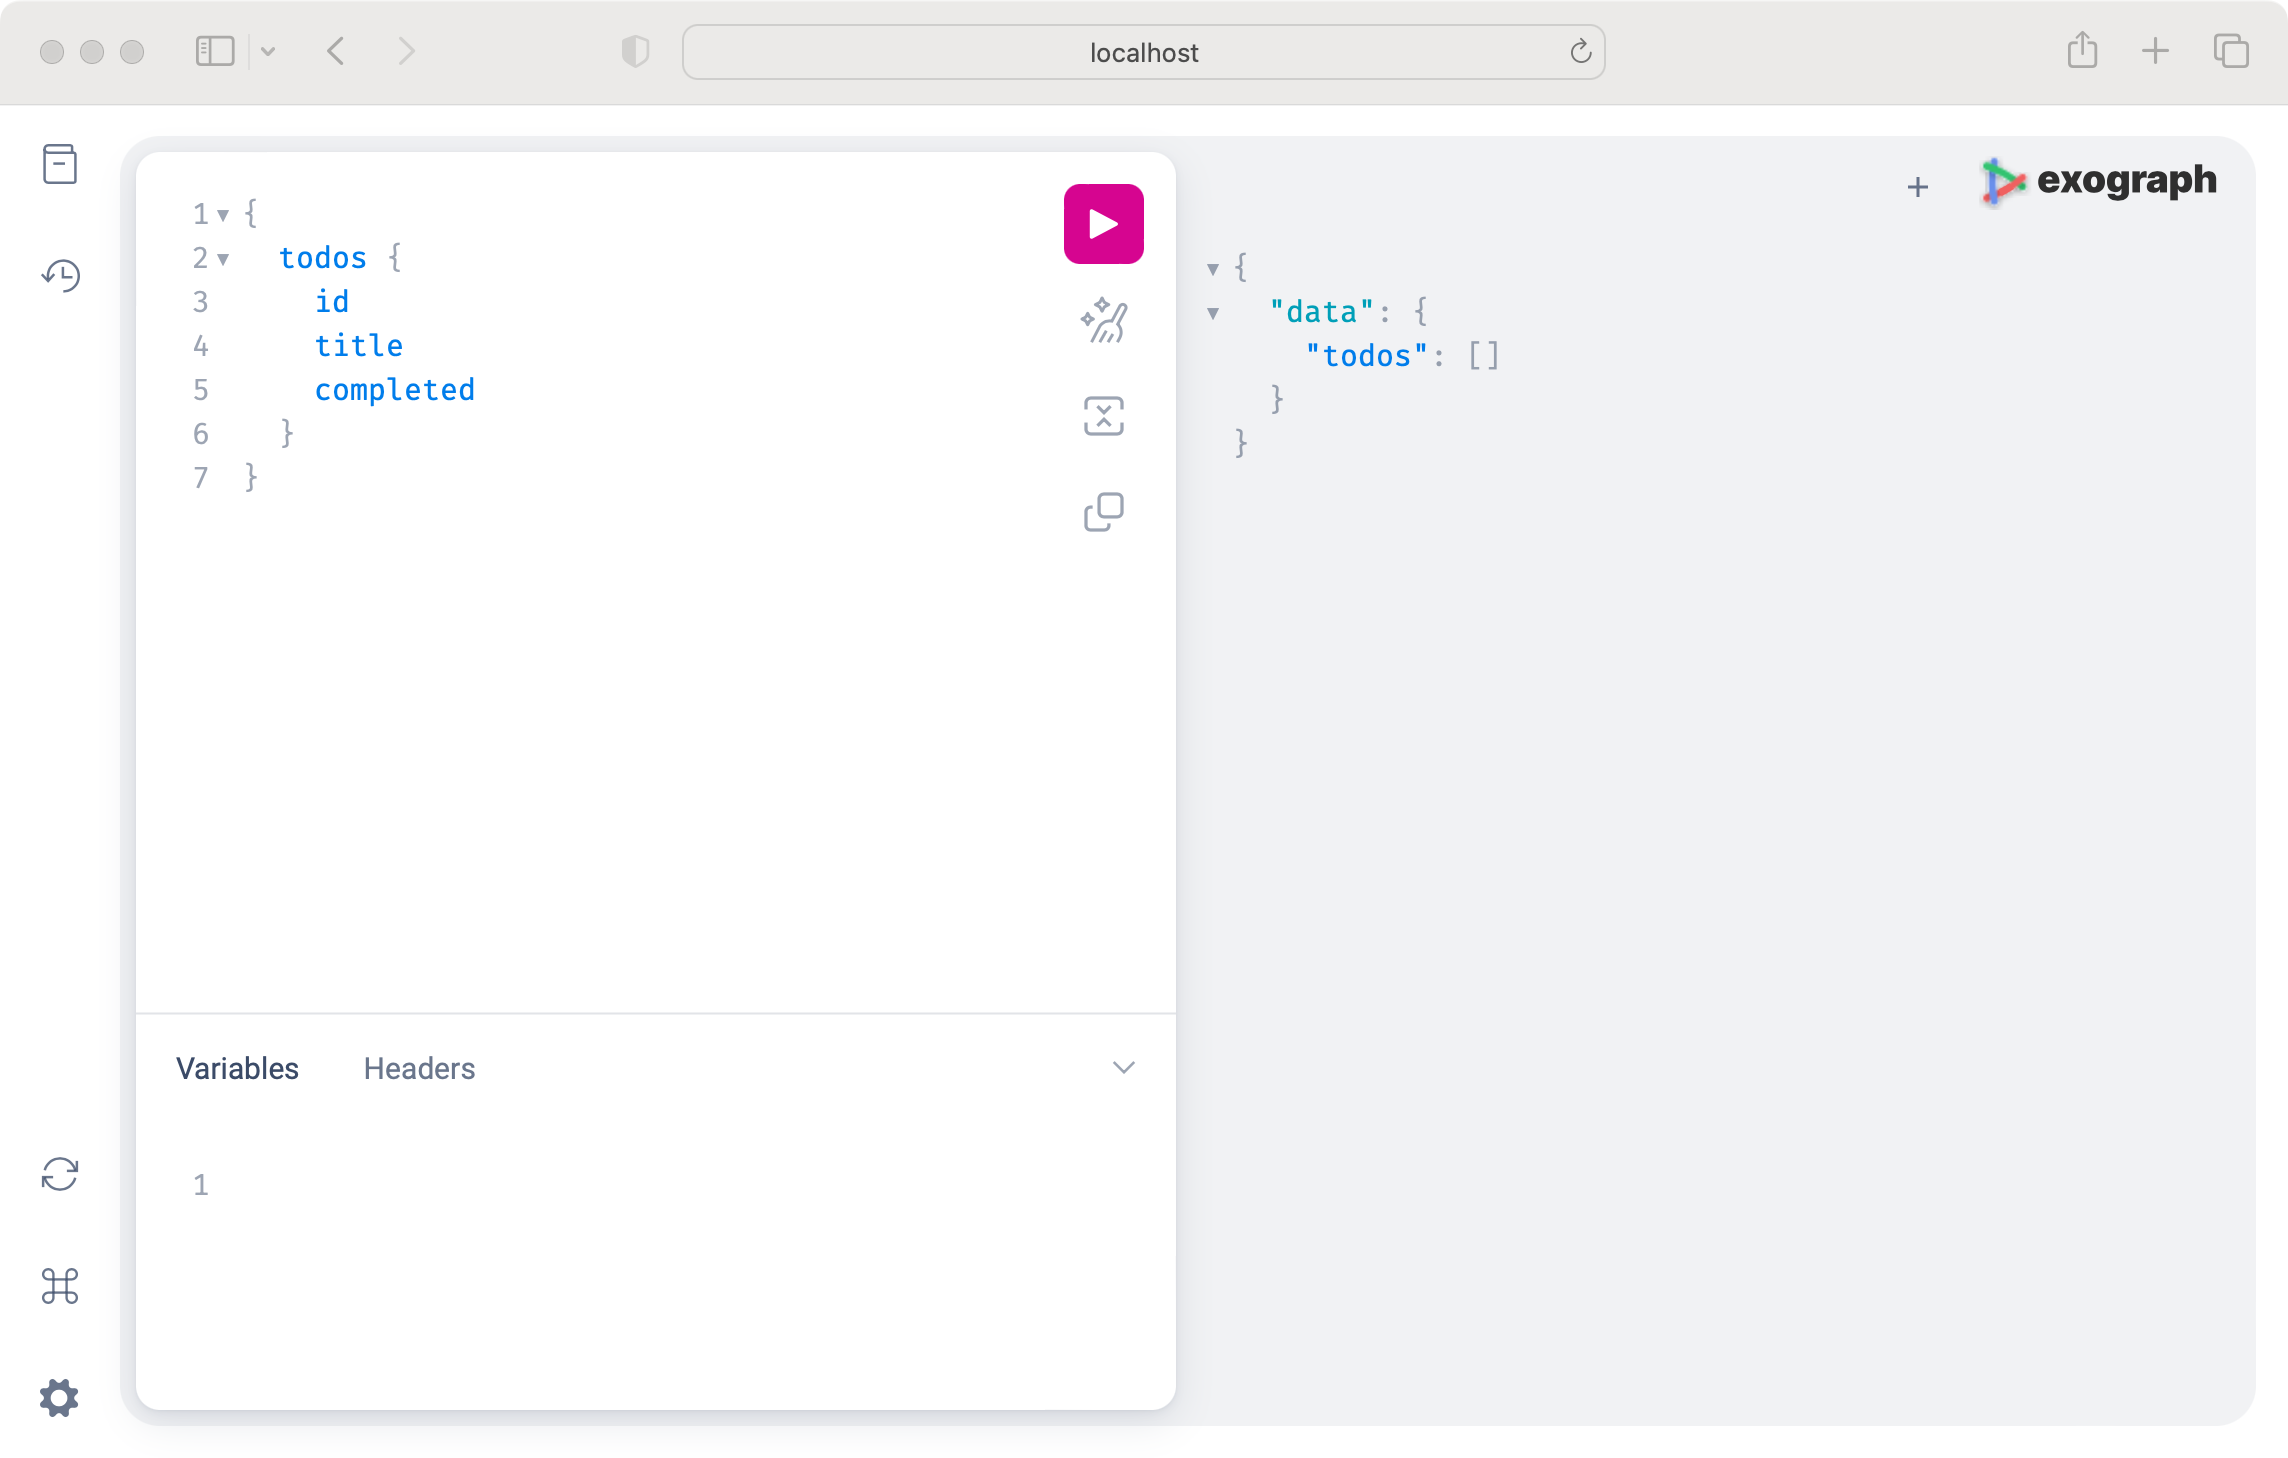This screenshot has width=2288, height=1458.
Task: Type in the Variables editor area
Action: pos(500,1185)
